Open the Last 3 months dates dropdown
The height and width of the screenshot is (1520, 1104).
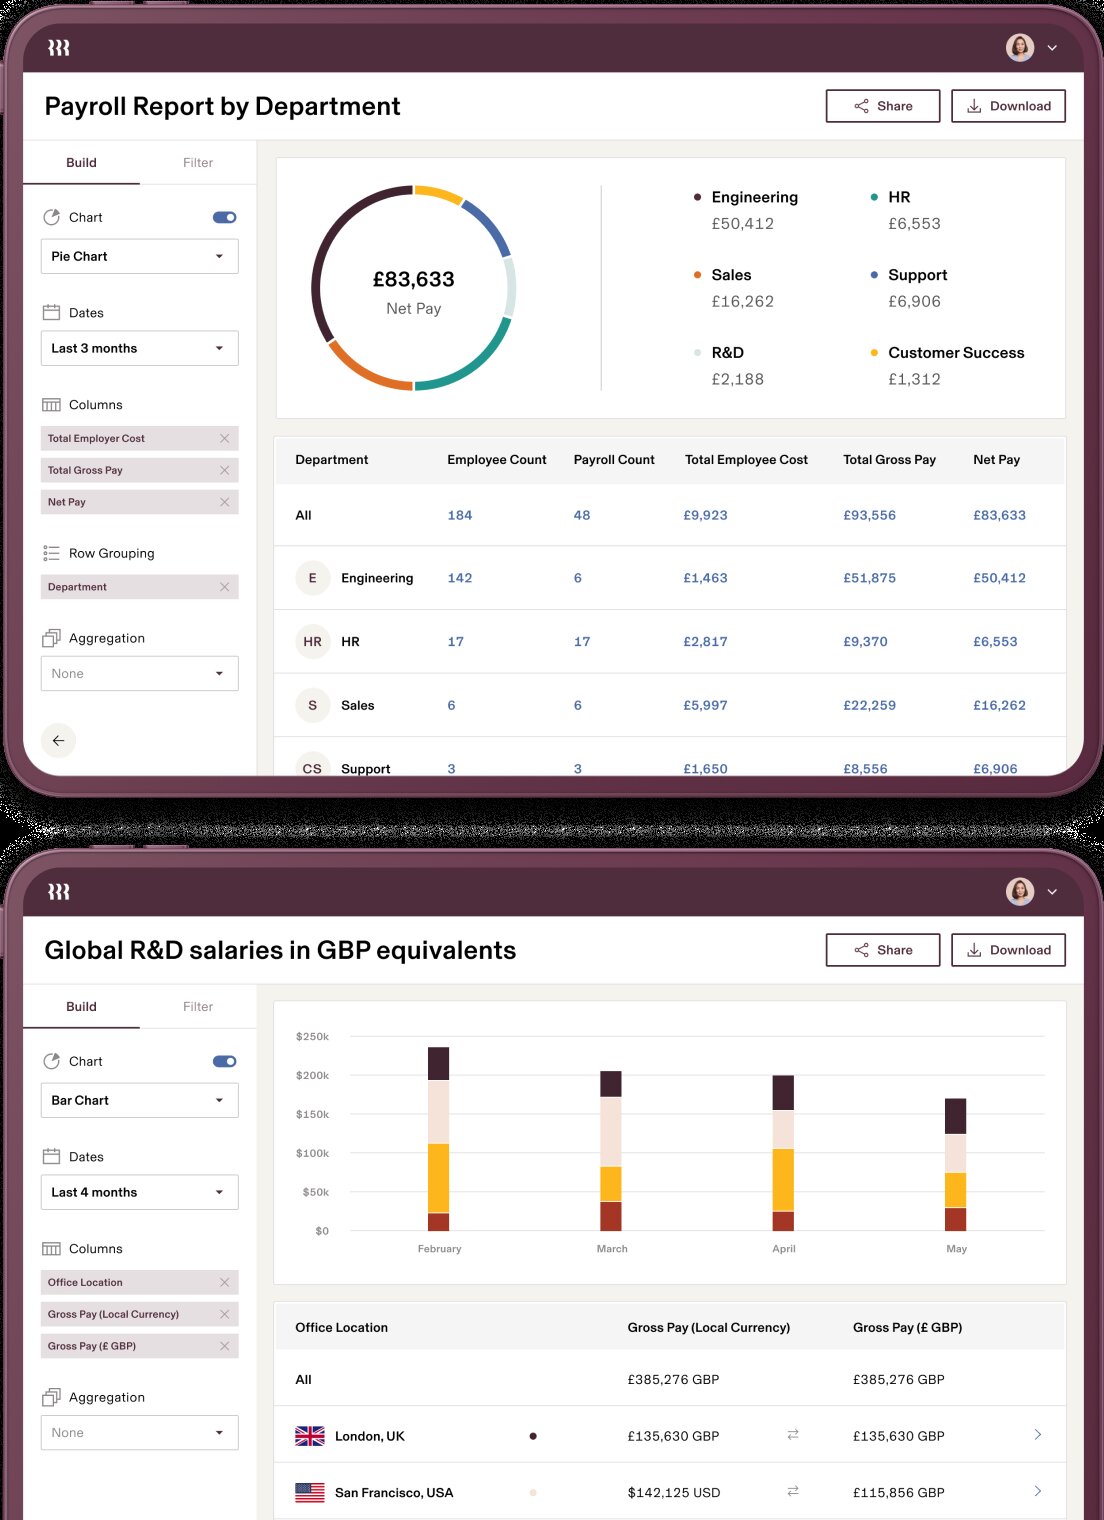(x=139, y=349)
